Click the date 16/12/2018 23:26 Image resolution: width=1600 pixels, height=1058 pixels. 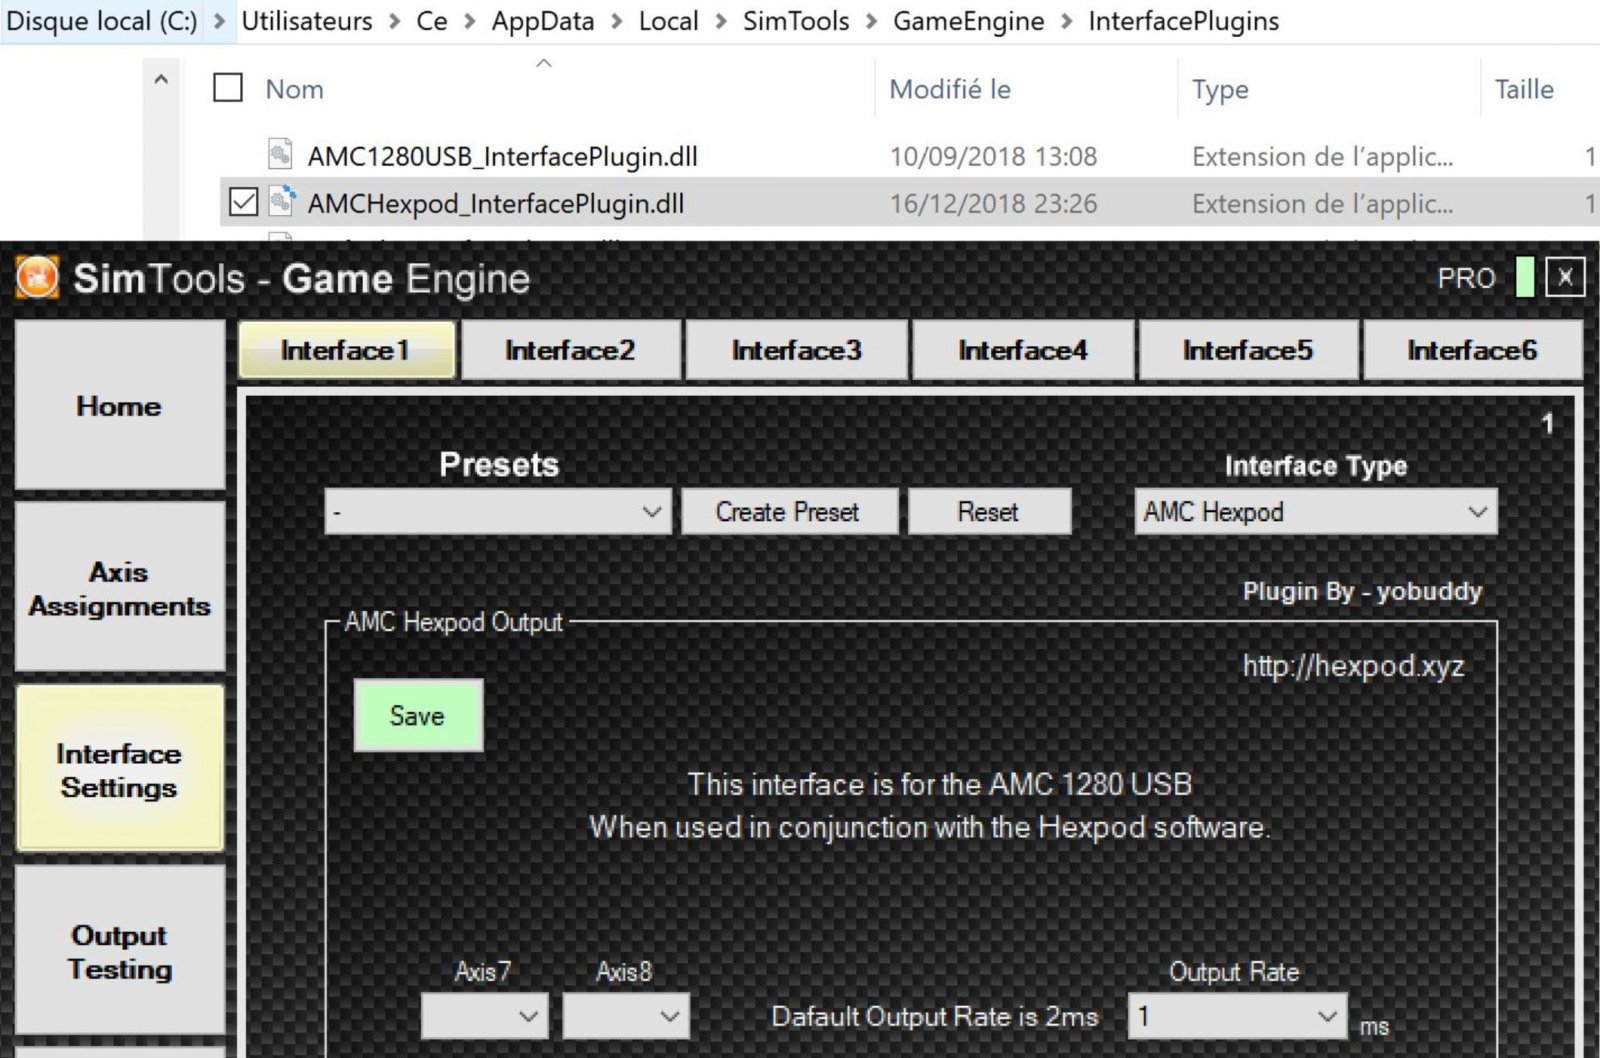[994, 204]
